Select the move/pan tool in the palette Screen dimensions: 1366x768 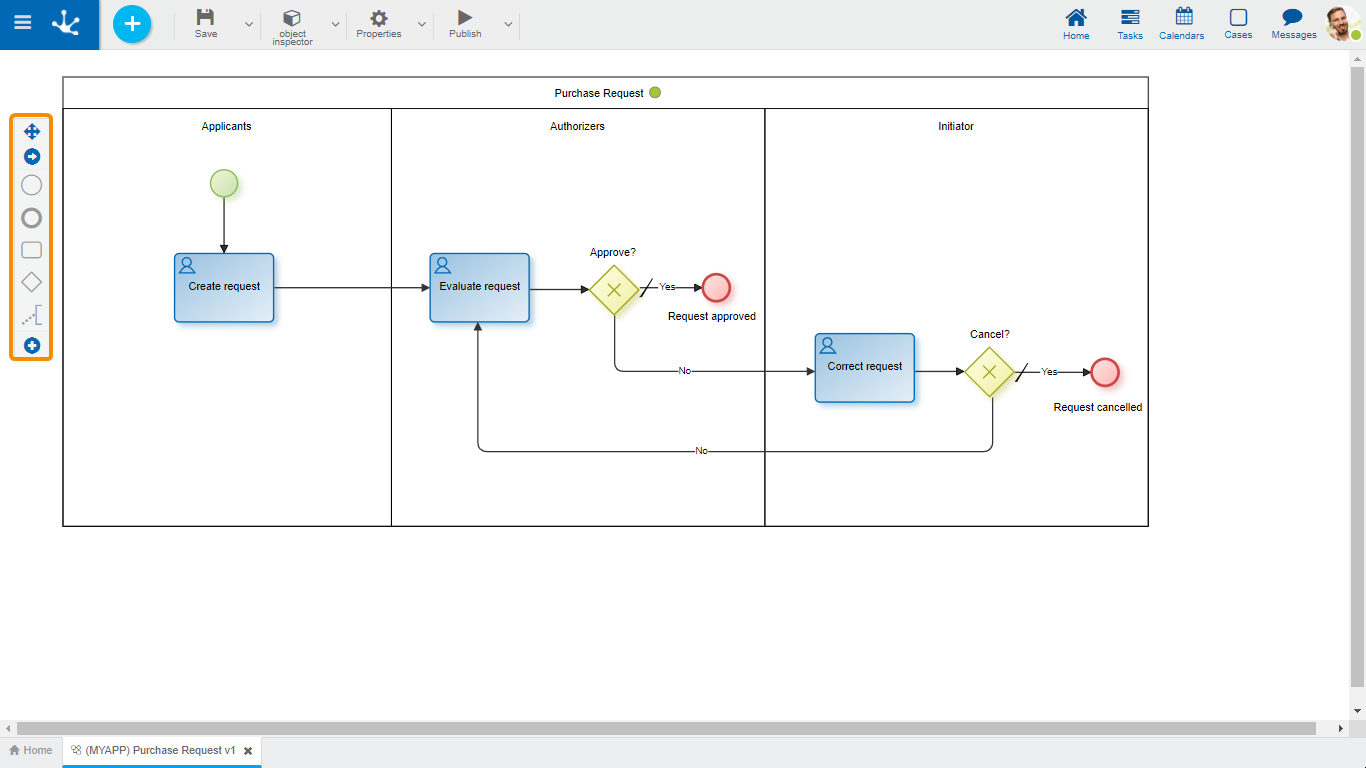[32, 131]
